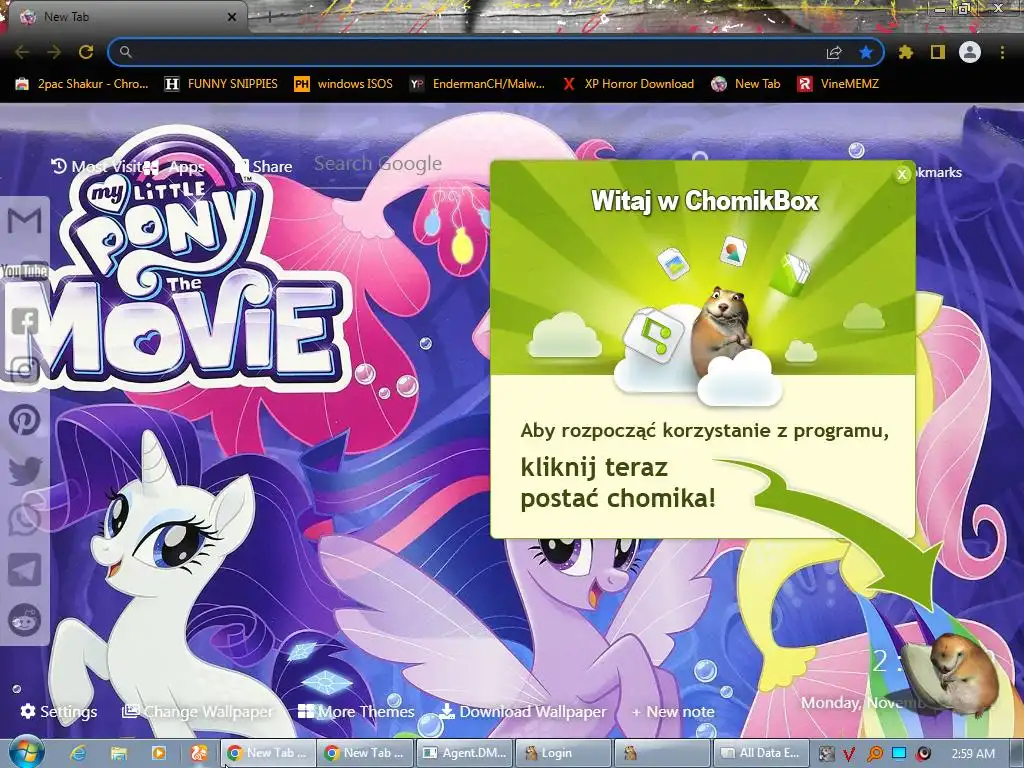Add a note with + New note
1024x768 pixels.
(673, 711)
